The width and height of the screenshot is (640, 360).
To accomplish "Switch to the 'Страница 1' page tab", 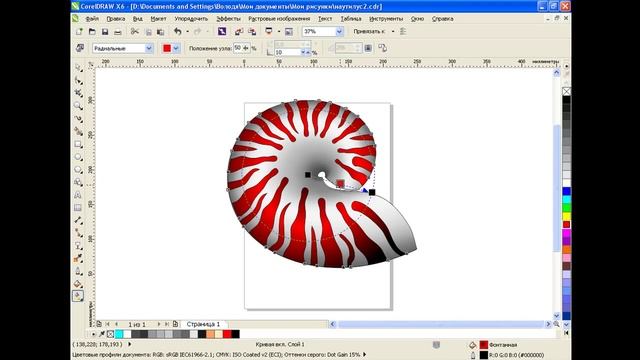I will [x=203, y=324].
